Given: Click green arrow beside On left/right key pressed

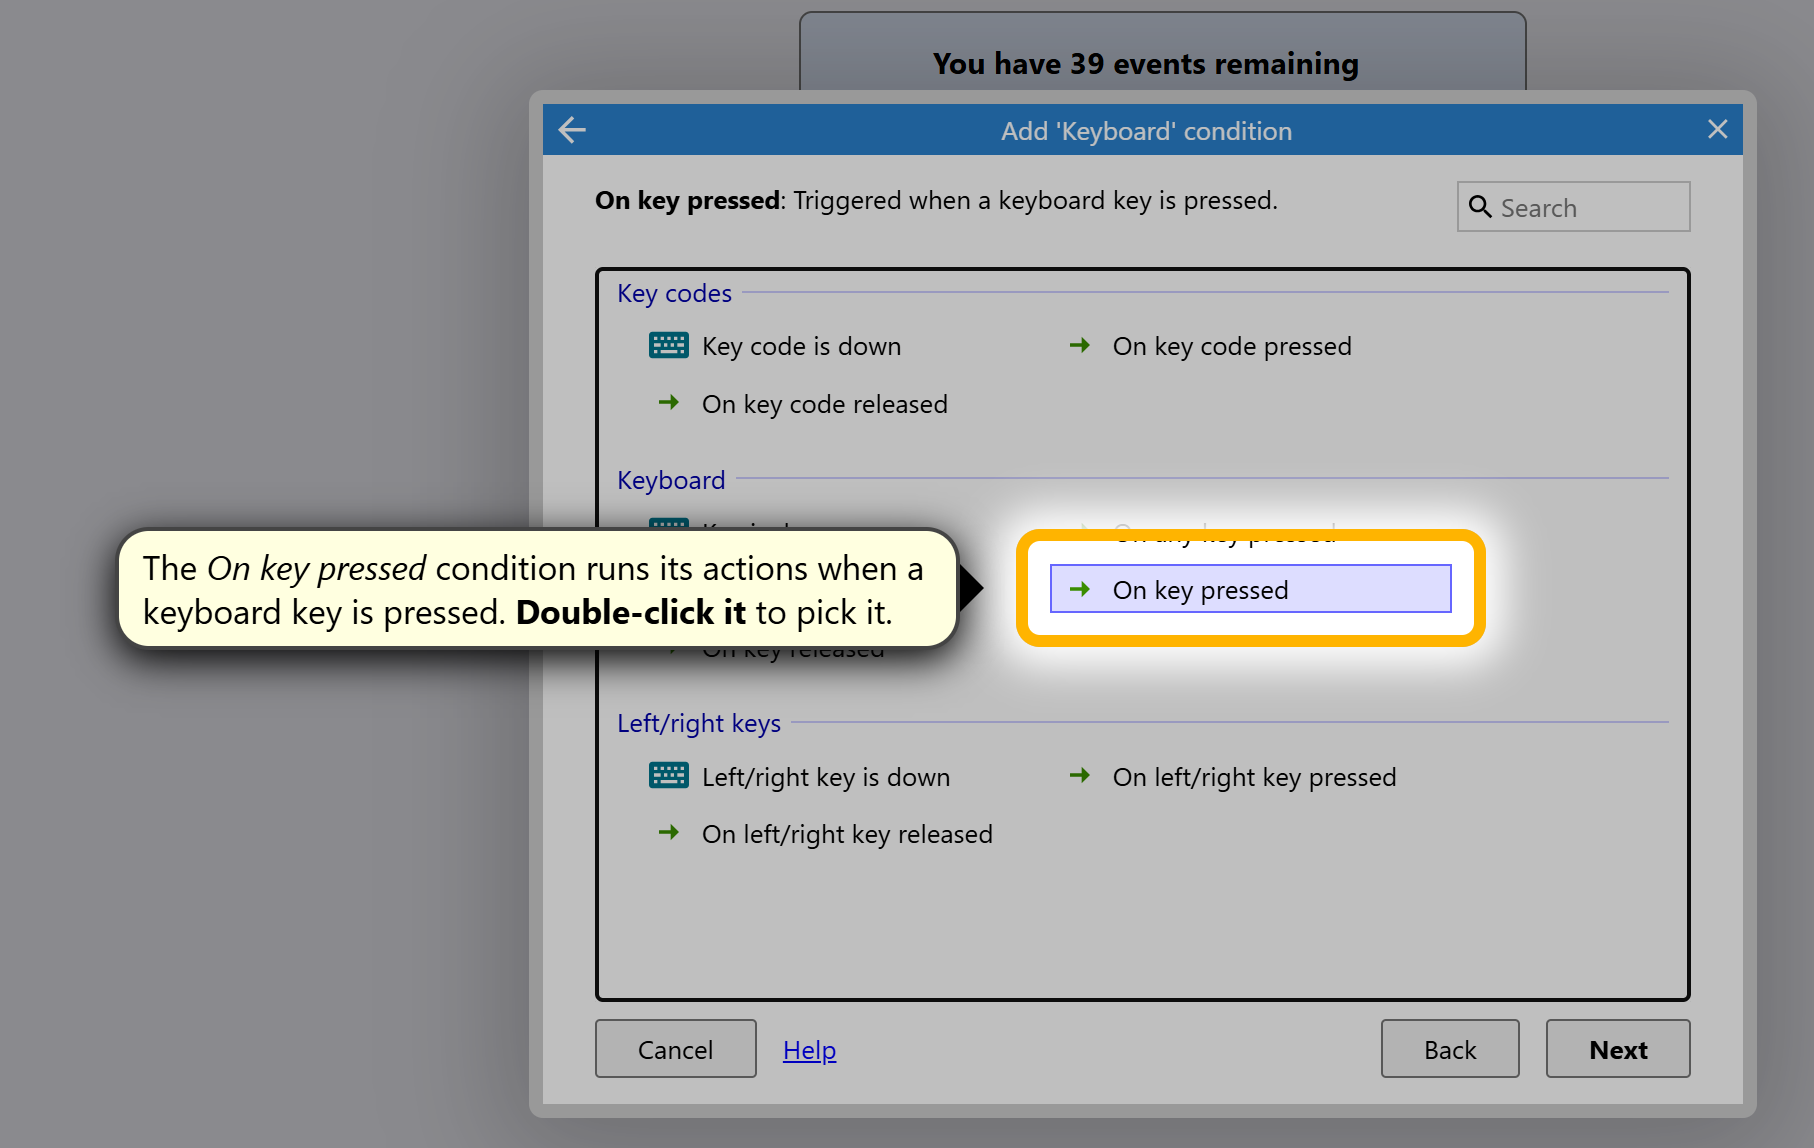Looking at the screenshot, I should pos(1080,776).
